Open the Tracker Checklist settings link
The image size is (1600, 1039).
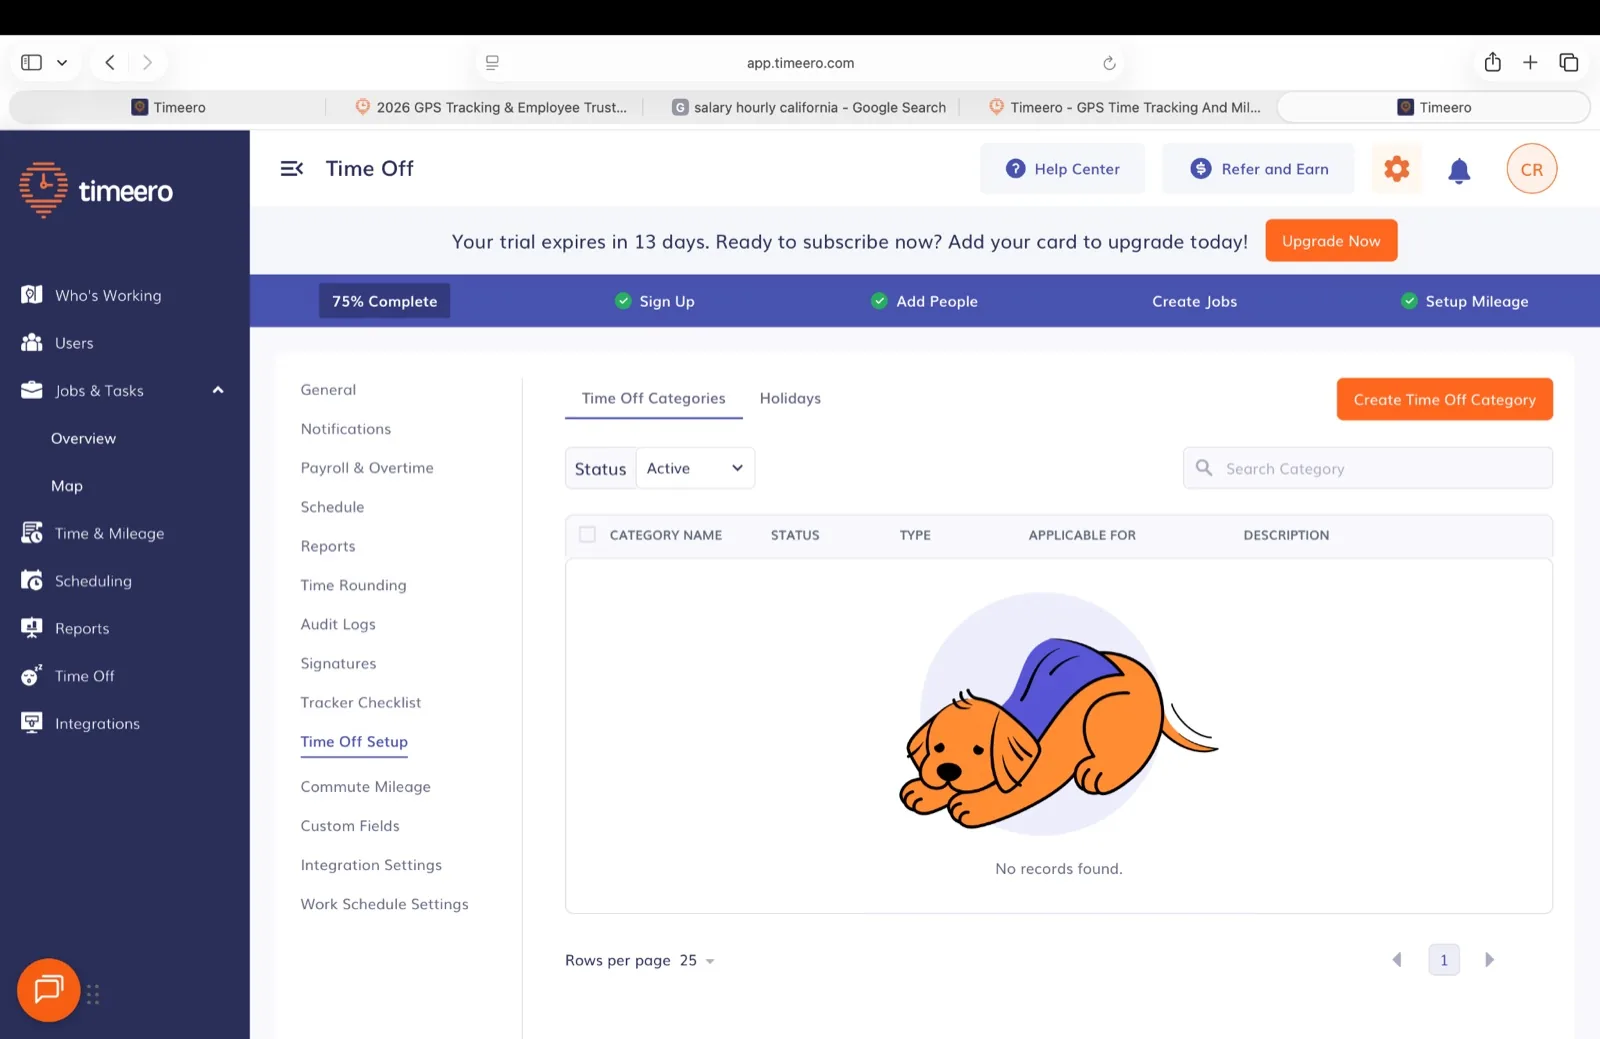click(361, 702)
